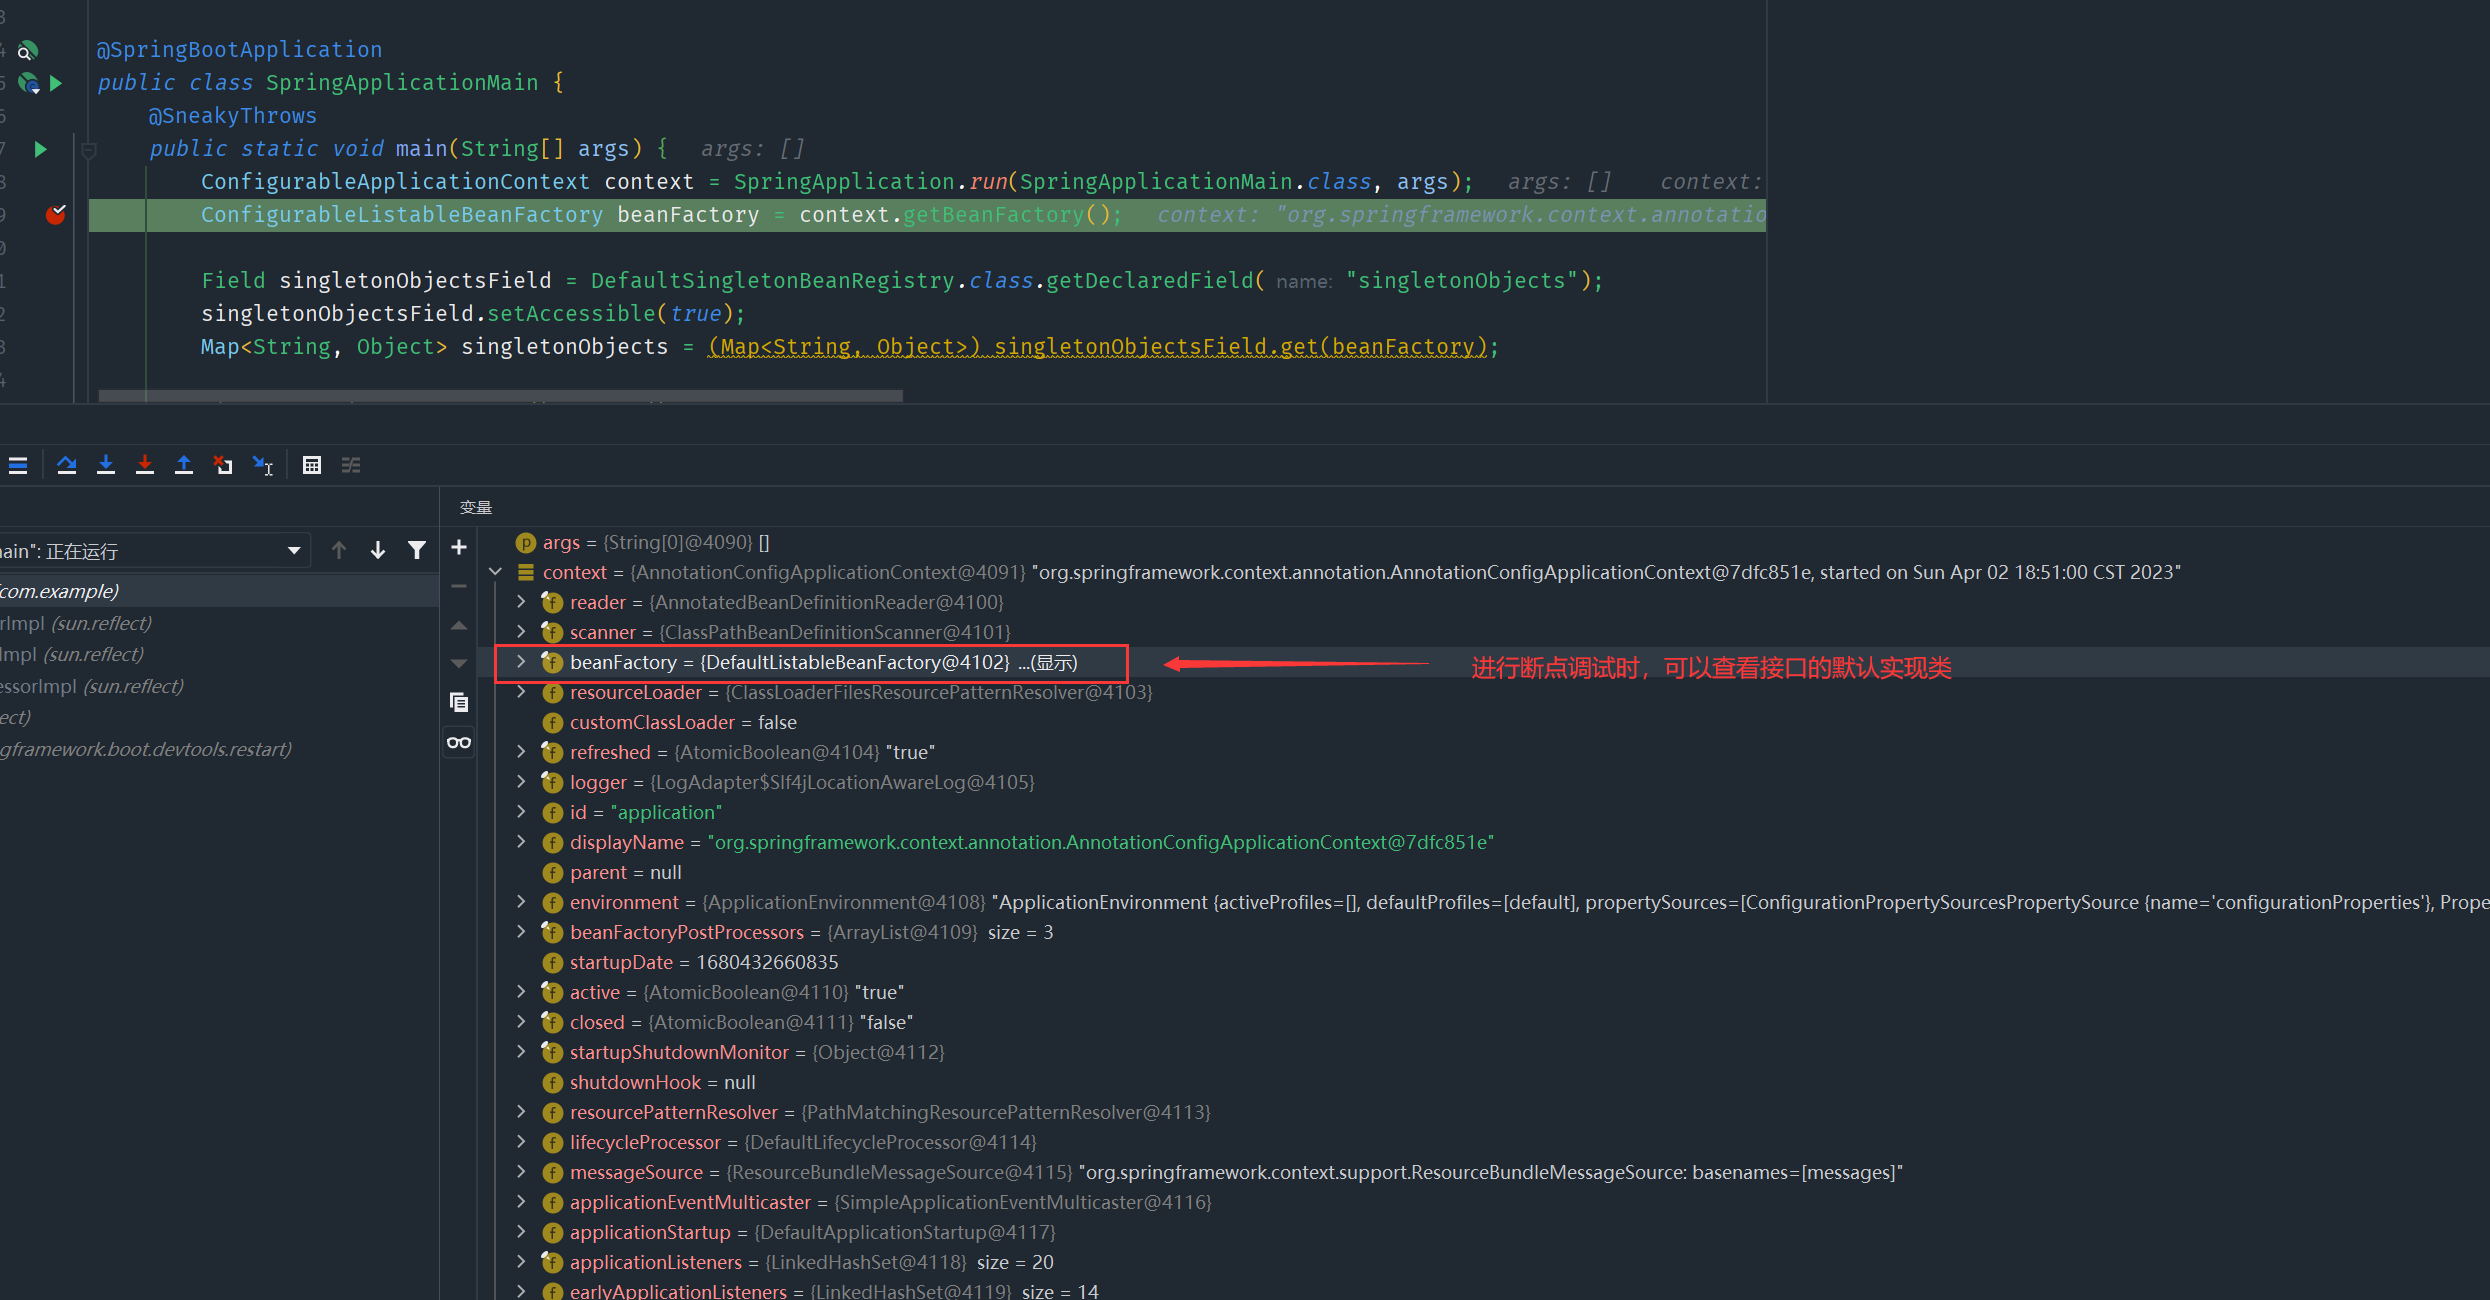This screenshot has width=2490, height=1300.
Task: Click the Drop Frame icon
Action: 223,465
